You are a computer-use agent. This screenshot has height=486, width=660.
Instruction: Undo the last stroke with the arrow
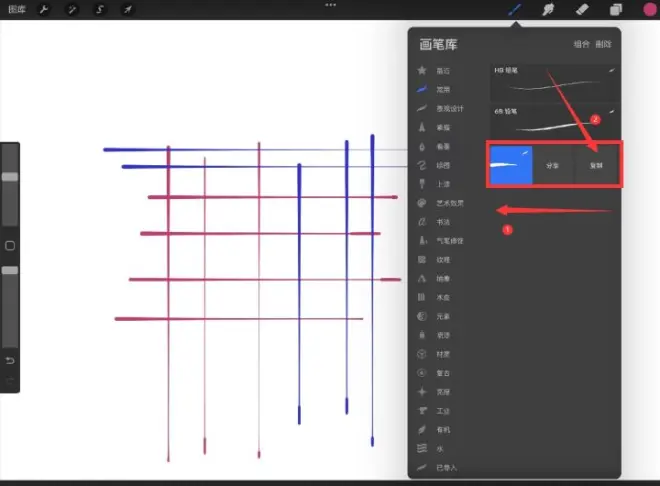tap(10, 361)
